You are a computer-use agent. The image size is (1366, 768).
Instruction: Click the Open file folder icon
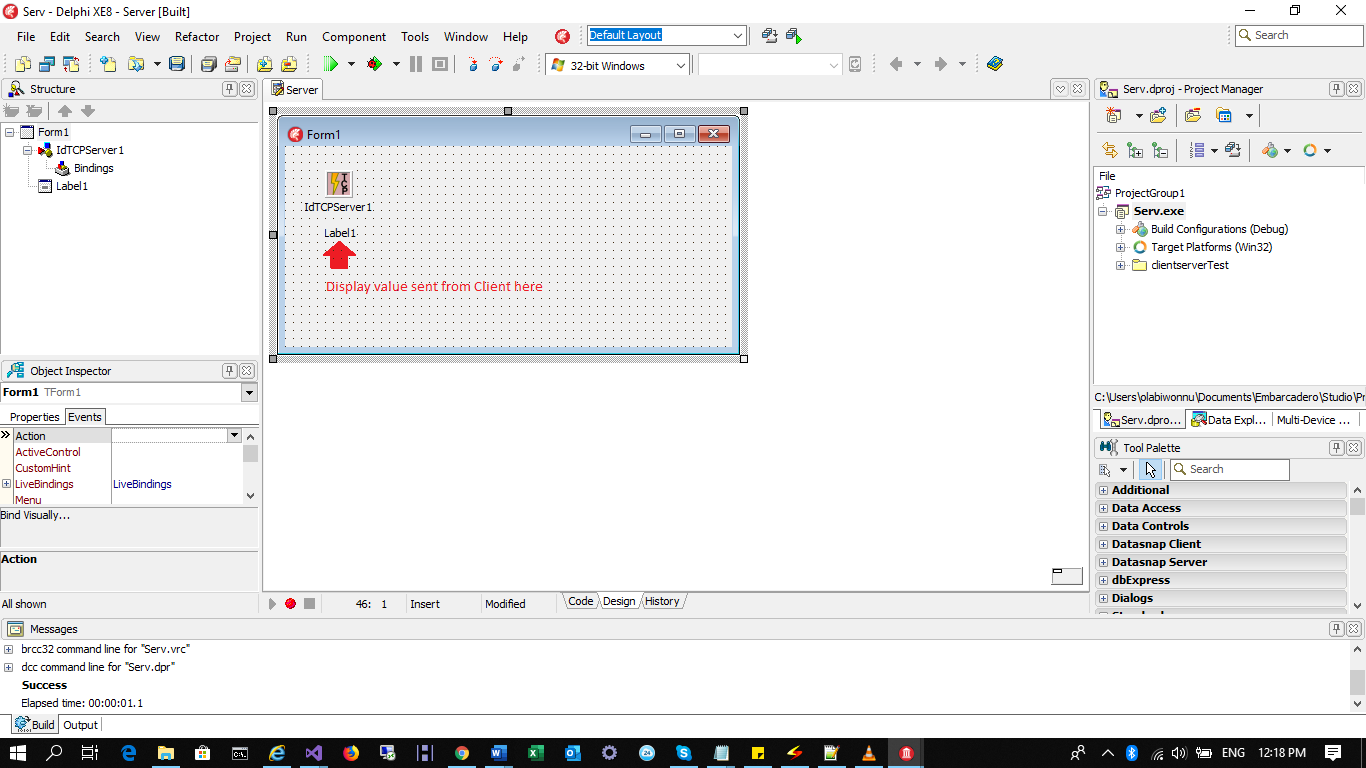(136, 64)
